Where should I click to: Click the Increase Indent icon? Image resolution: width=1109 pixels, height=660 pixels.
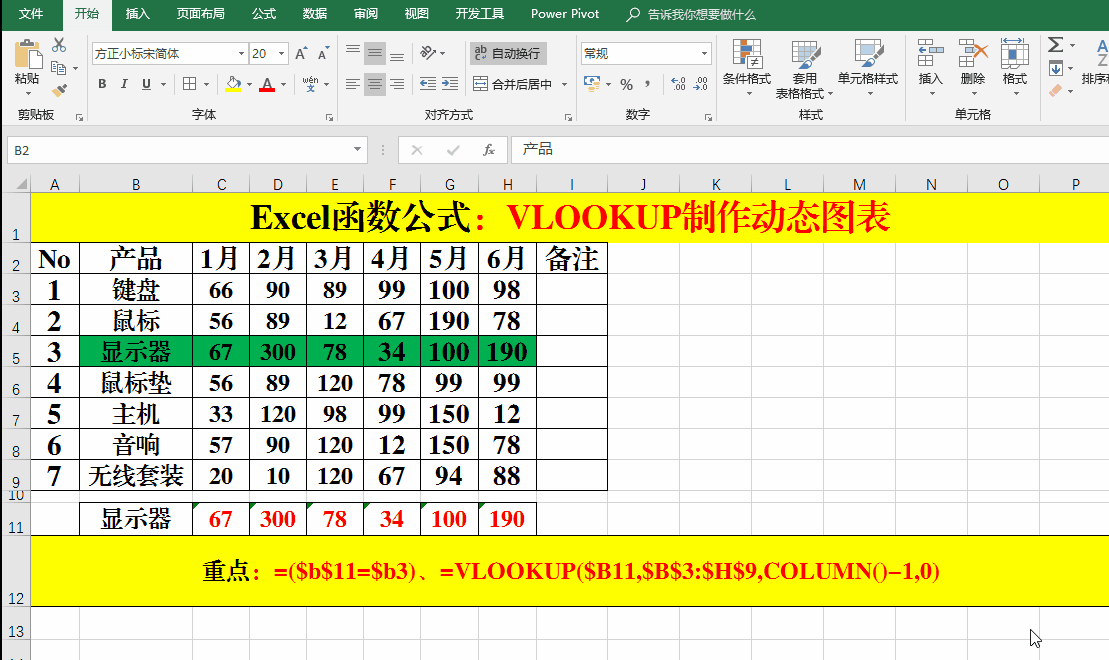click(451, 84)
